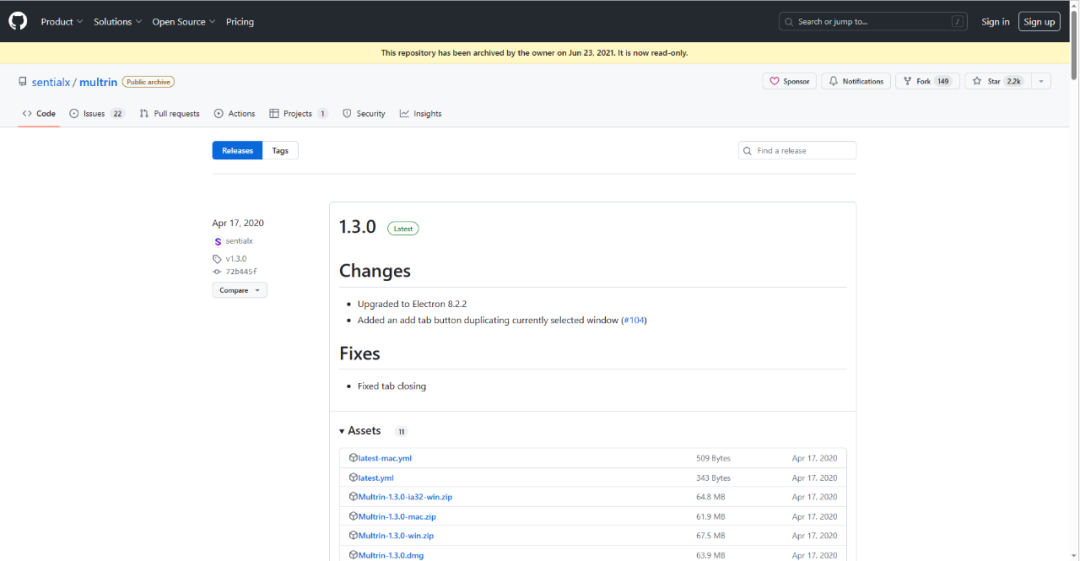Select the Releases view button
This screenshot has width=1080, height=561.
237,150
